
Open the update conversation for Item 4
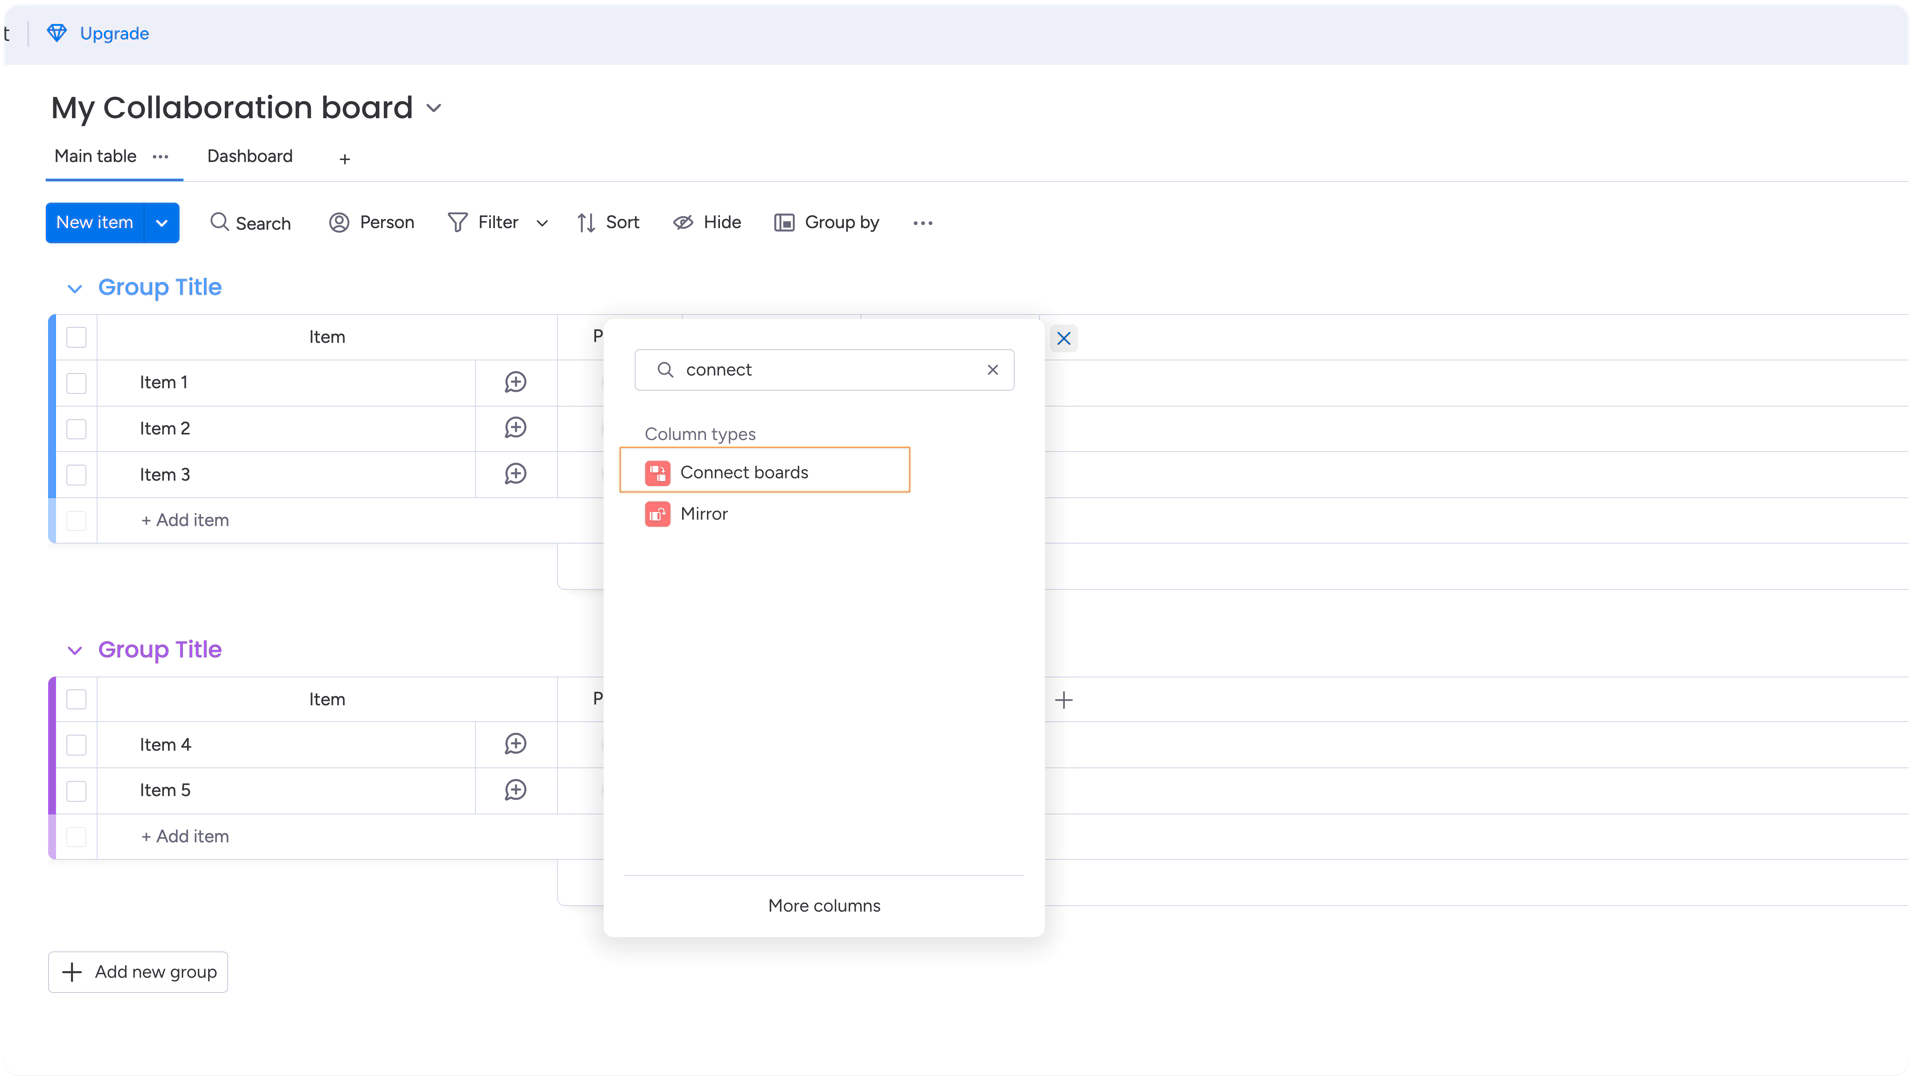pyautogui.click(x=515, y=744)
